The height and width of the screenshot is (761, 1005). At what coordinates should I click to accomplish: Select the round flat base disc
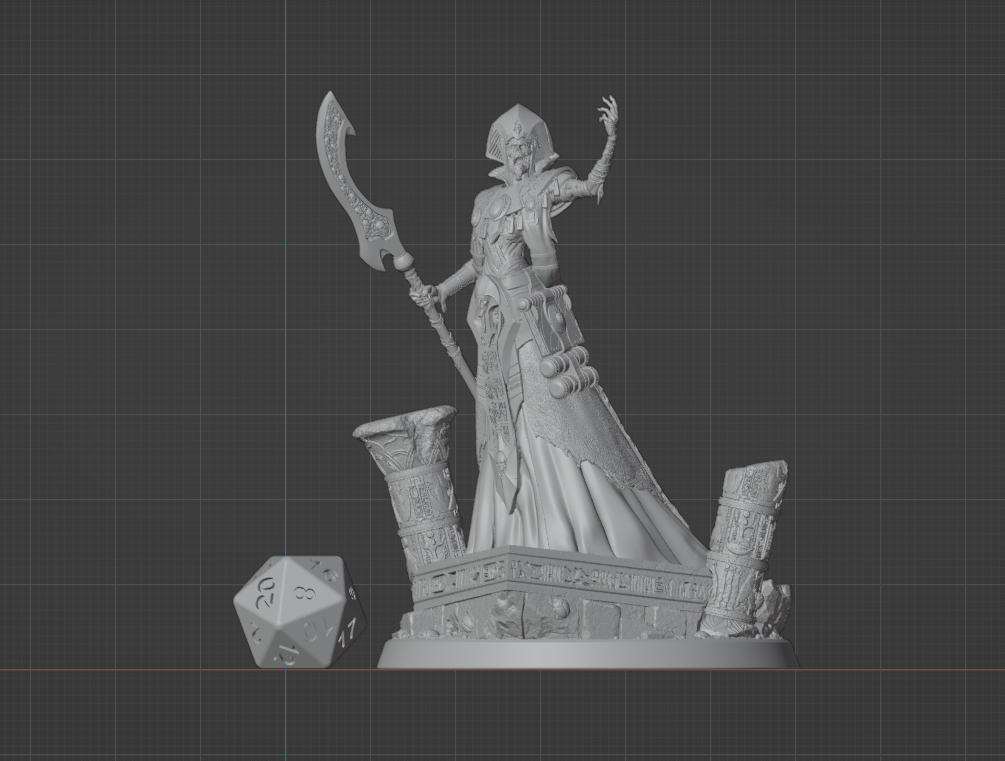pos(588,655)
